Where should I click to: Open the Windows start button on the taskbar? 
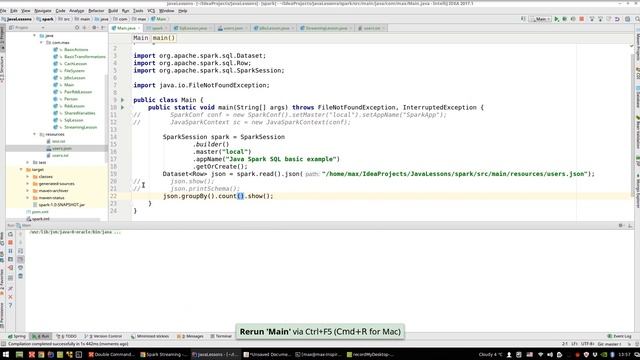6,355
